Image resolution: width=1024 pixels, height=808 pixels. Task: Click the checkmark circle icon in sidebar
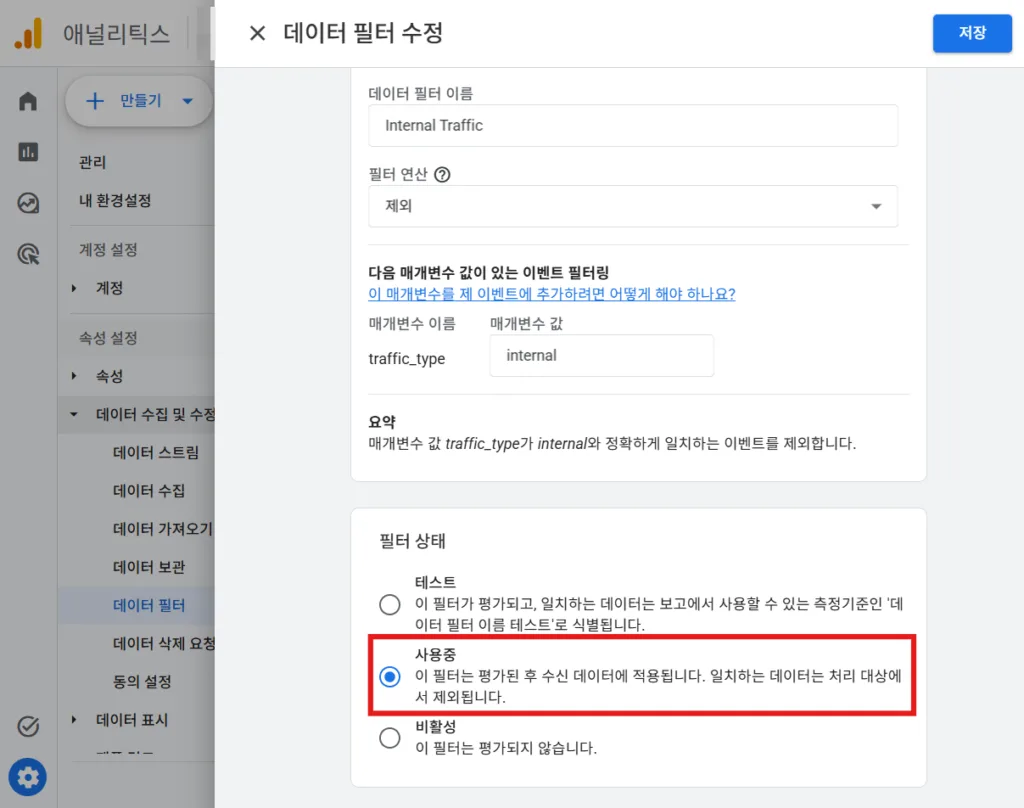point(28,726)
